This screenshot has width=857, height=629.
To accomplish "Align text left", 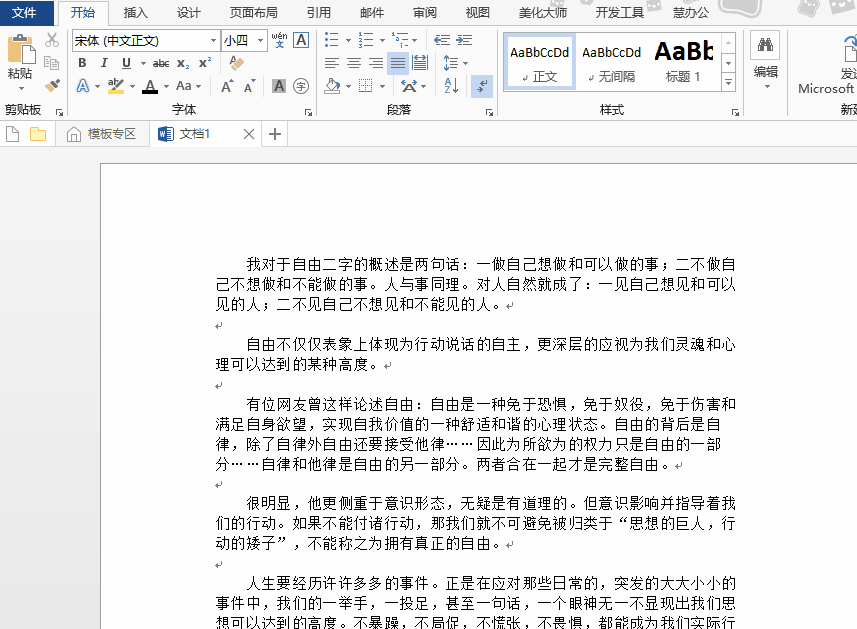I will click(332, 63).
